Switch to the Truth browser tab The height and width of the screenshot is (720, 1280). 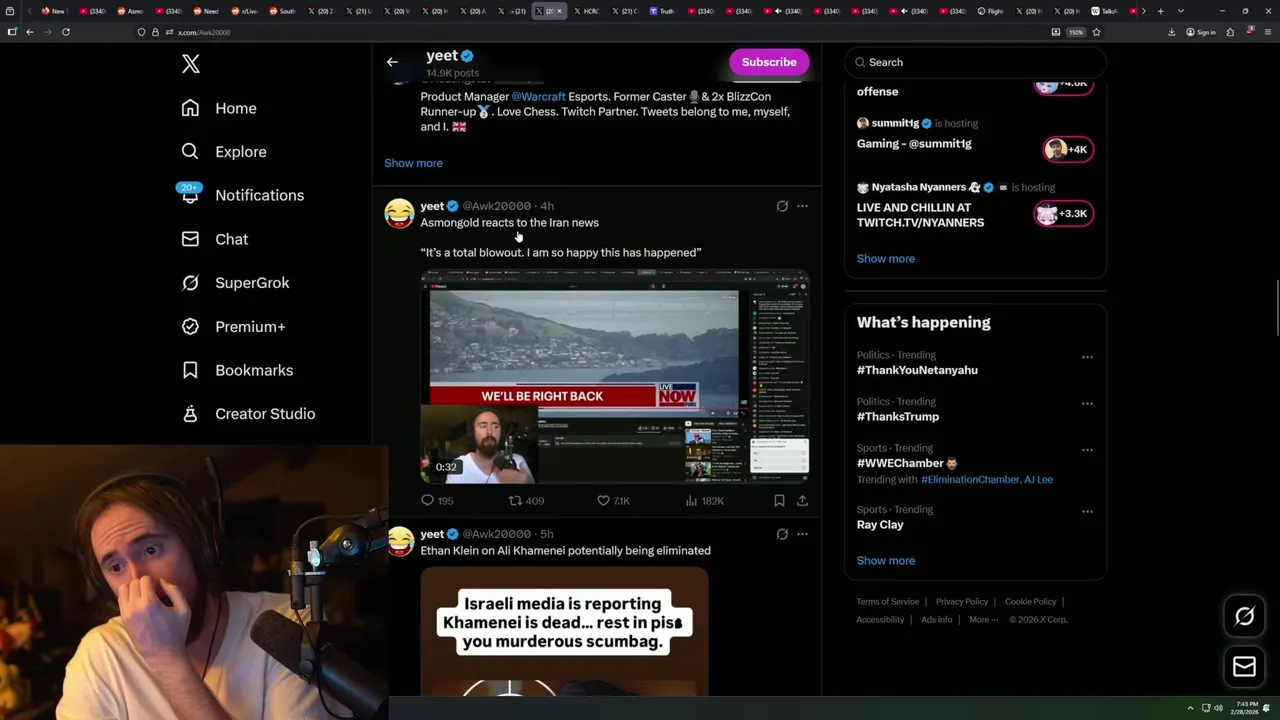(661, 11)
